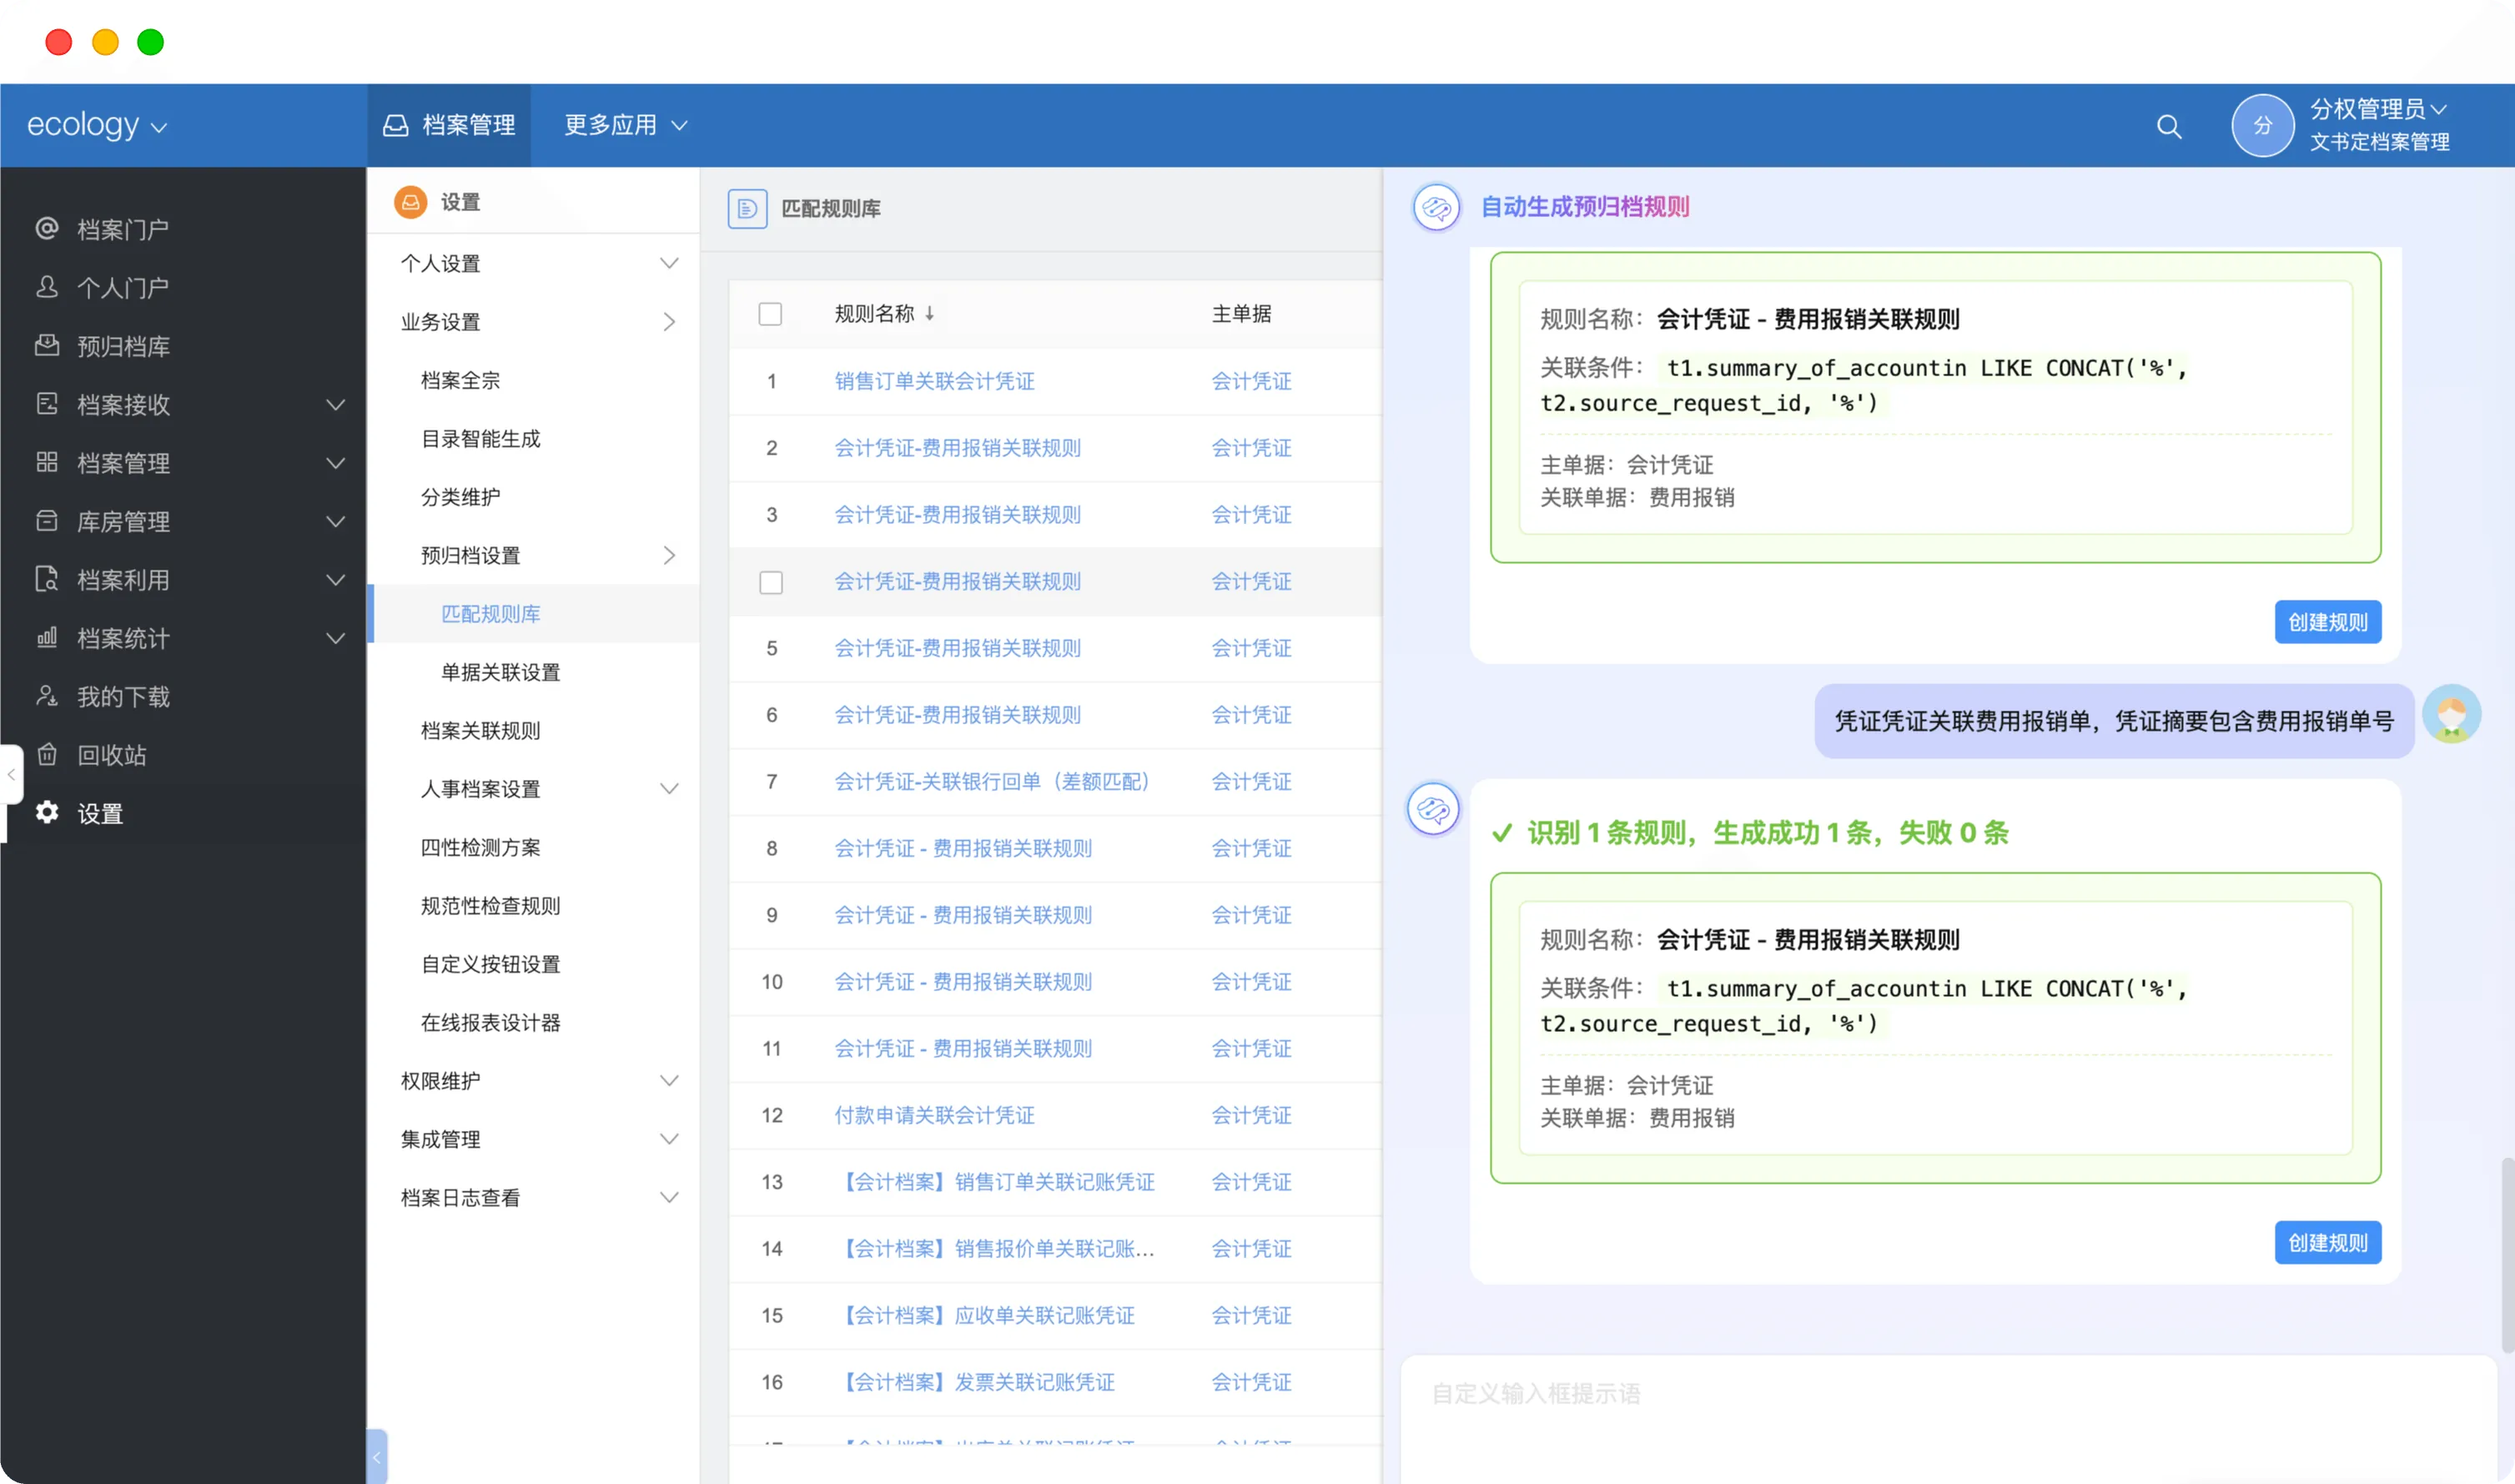Expand 档案管理 sidebar chevron
Screen dimensions: 2515x1484
click(x=336, y=463)
